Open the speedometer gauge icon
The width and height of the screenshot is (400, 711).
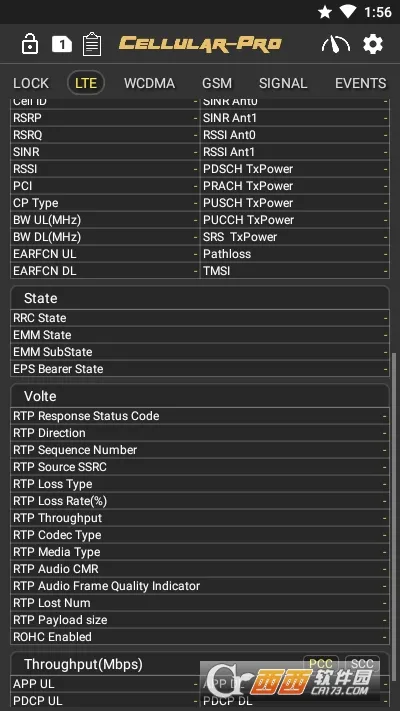[336, 44]
